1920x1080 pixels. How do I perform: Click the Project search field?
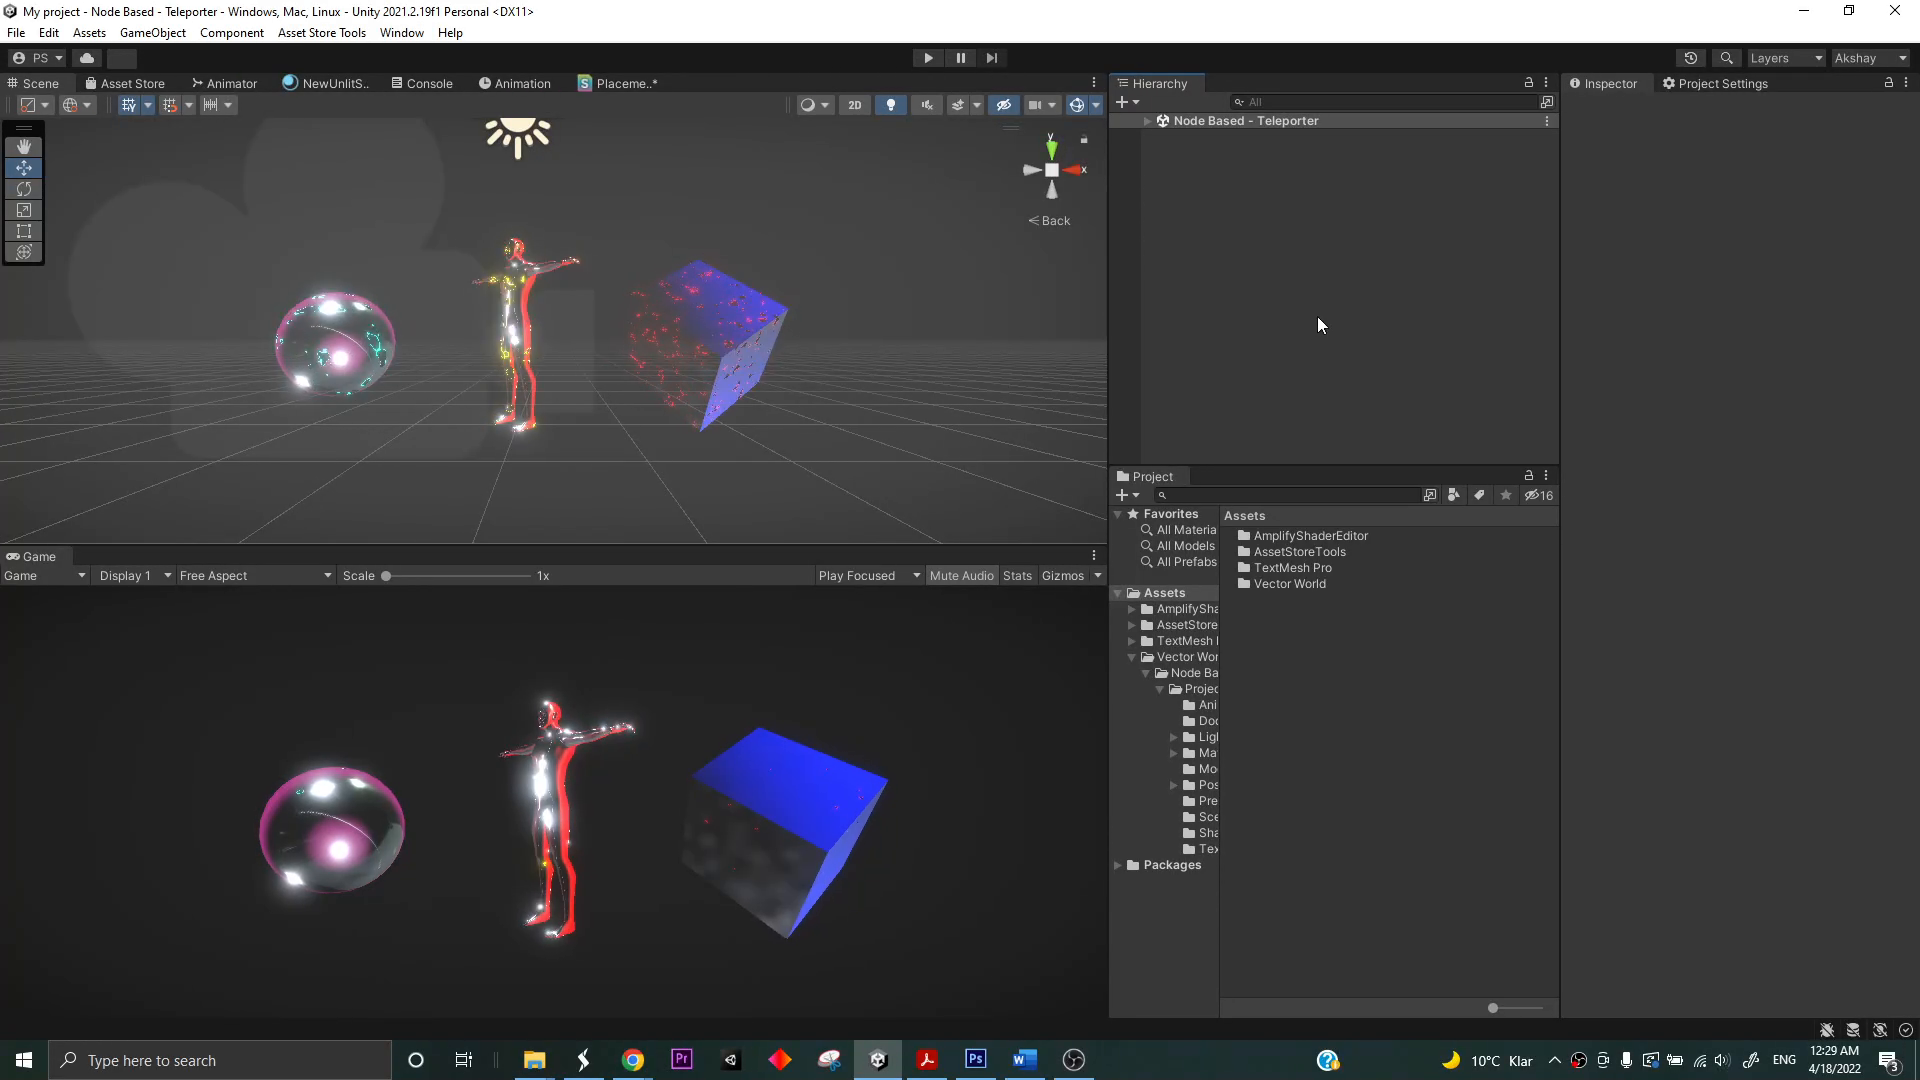[x=1287, y=495]
